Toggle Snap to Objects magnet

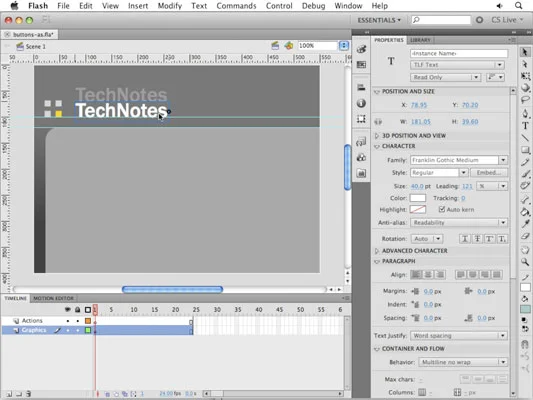pyautogui.click(x=525, y=345)
